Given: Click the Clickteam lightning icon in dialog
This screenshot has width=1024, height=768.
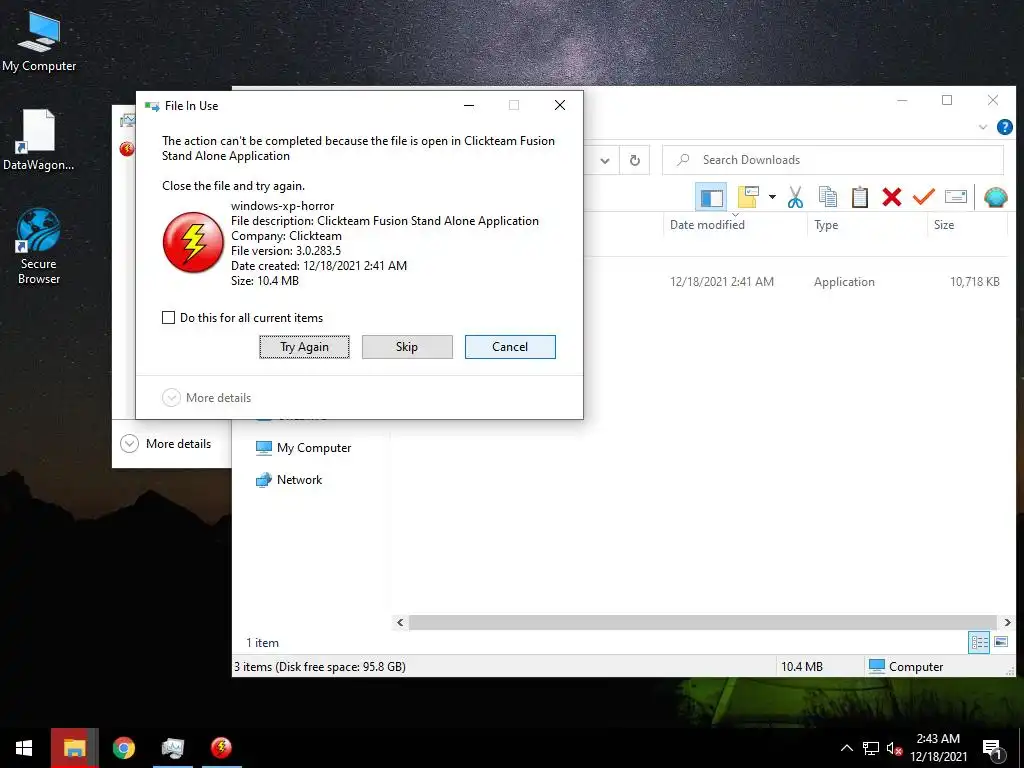Looking at the screenshot, I should click(193, 242).
